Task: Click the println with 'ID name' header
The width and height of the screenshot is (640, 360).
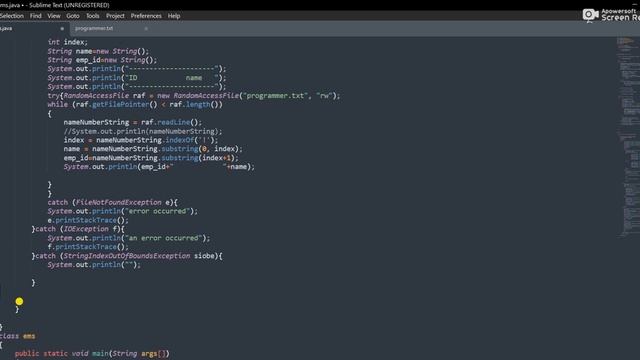Action: (x=137, y=78)
